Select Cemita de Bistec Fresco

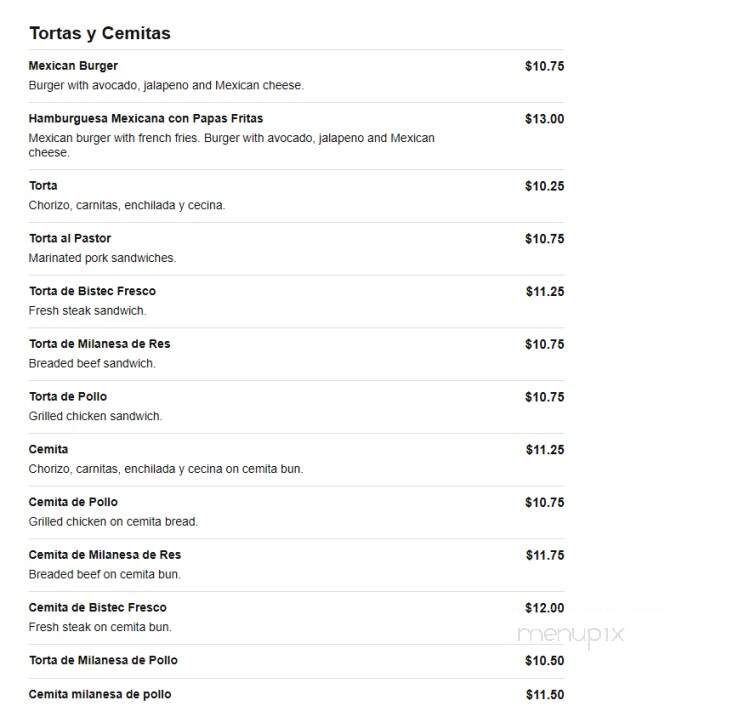[x=98, y=607]
